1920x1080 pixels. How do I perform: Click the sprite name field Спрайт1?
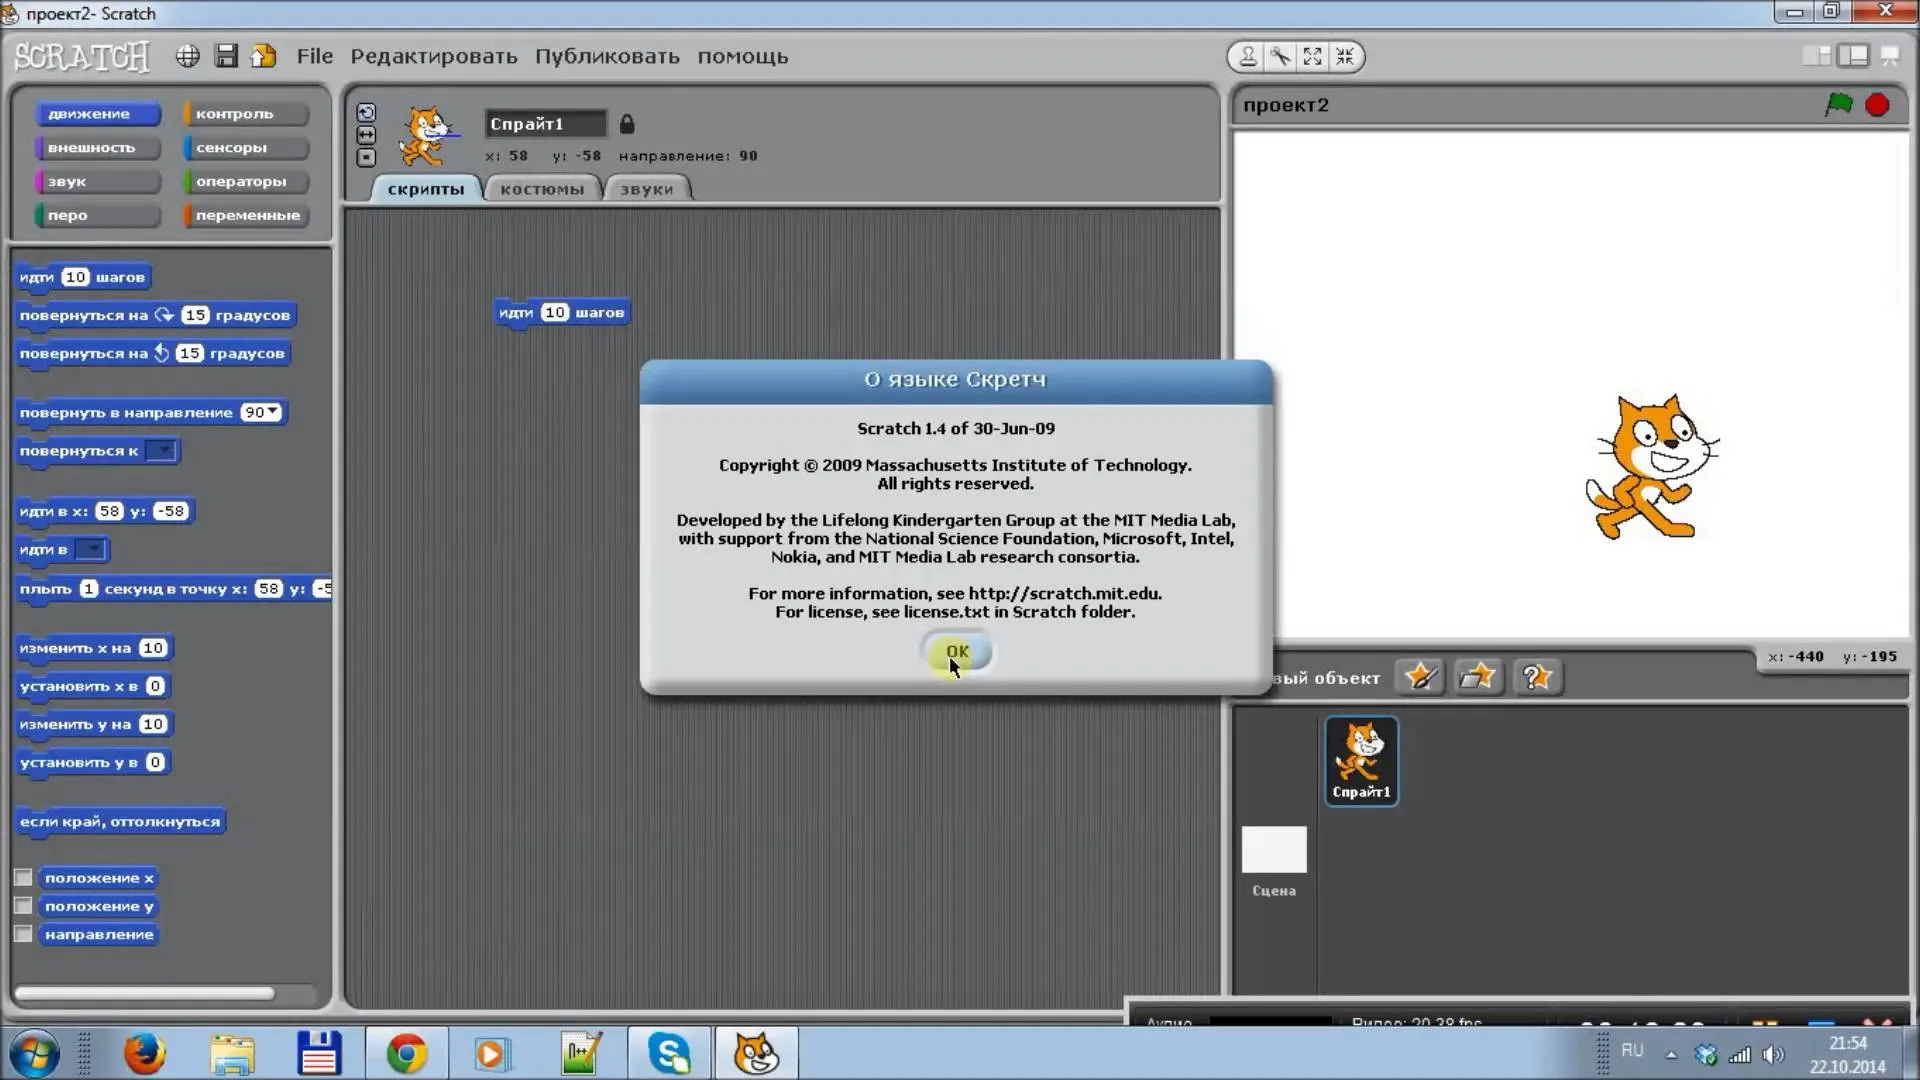click(545, 124)
